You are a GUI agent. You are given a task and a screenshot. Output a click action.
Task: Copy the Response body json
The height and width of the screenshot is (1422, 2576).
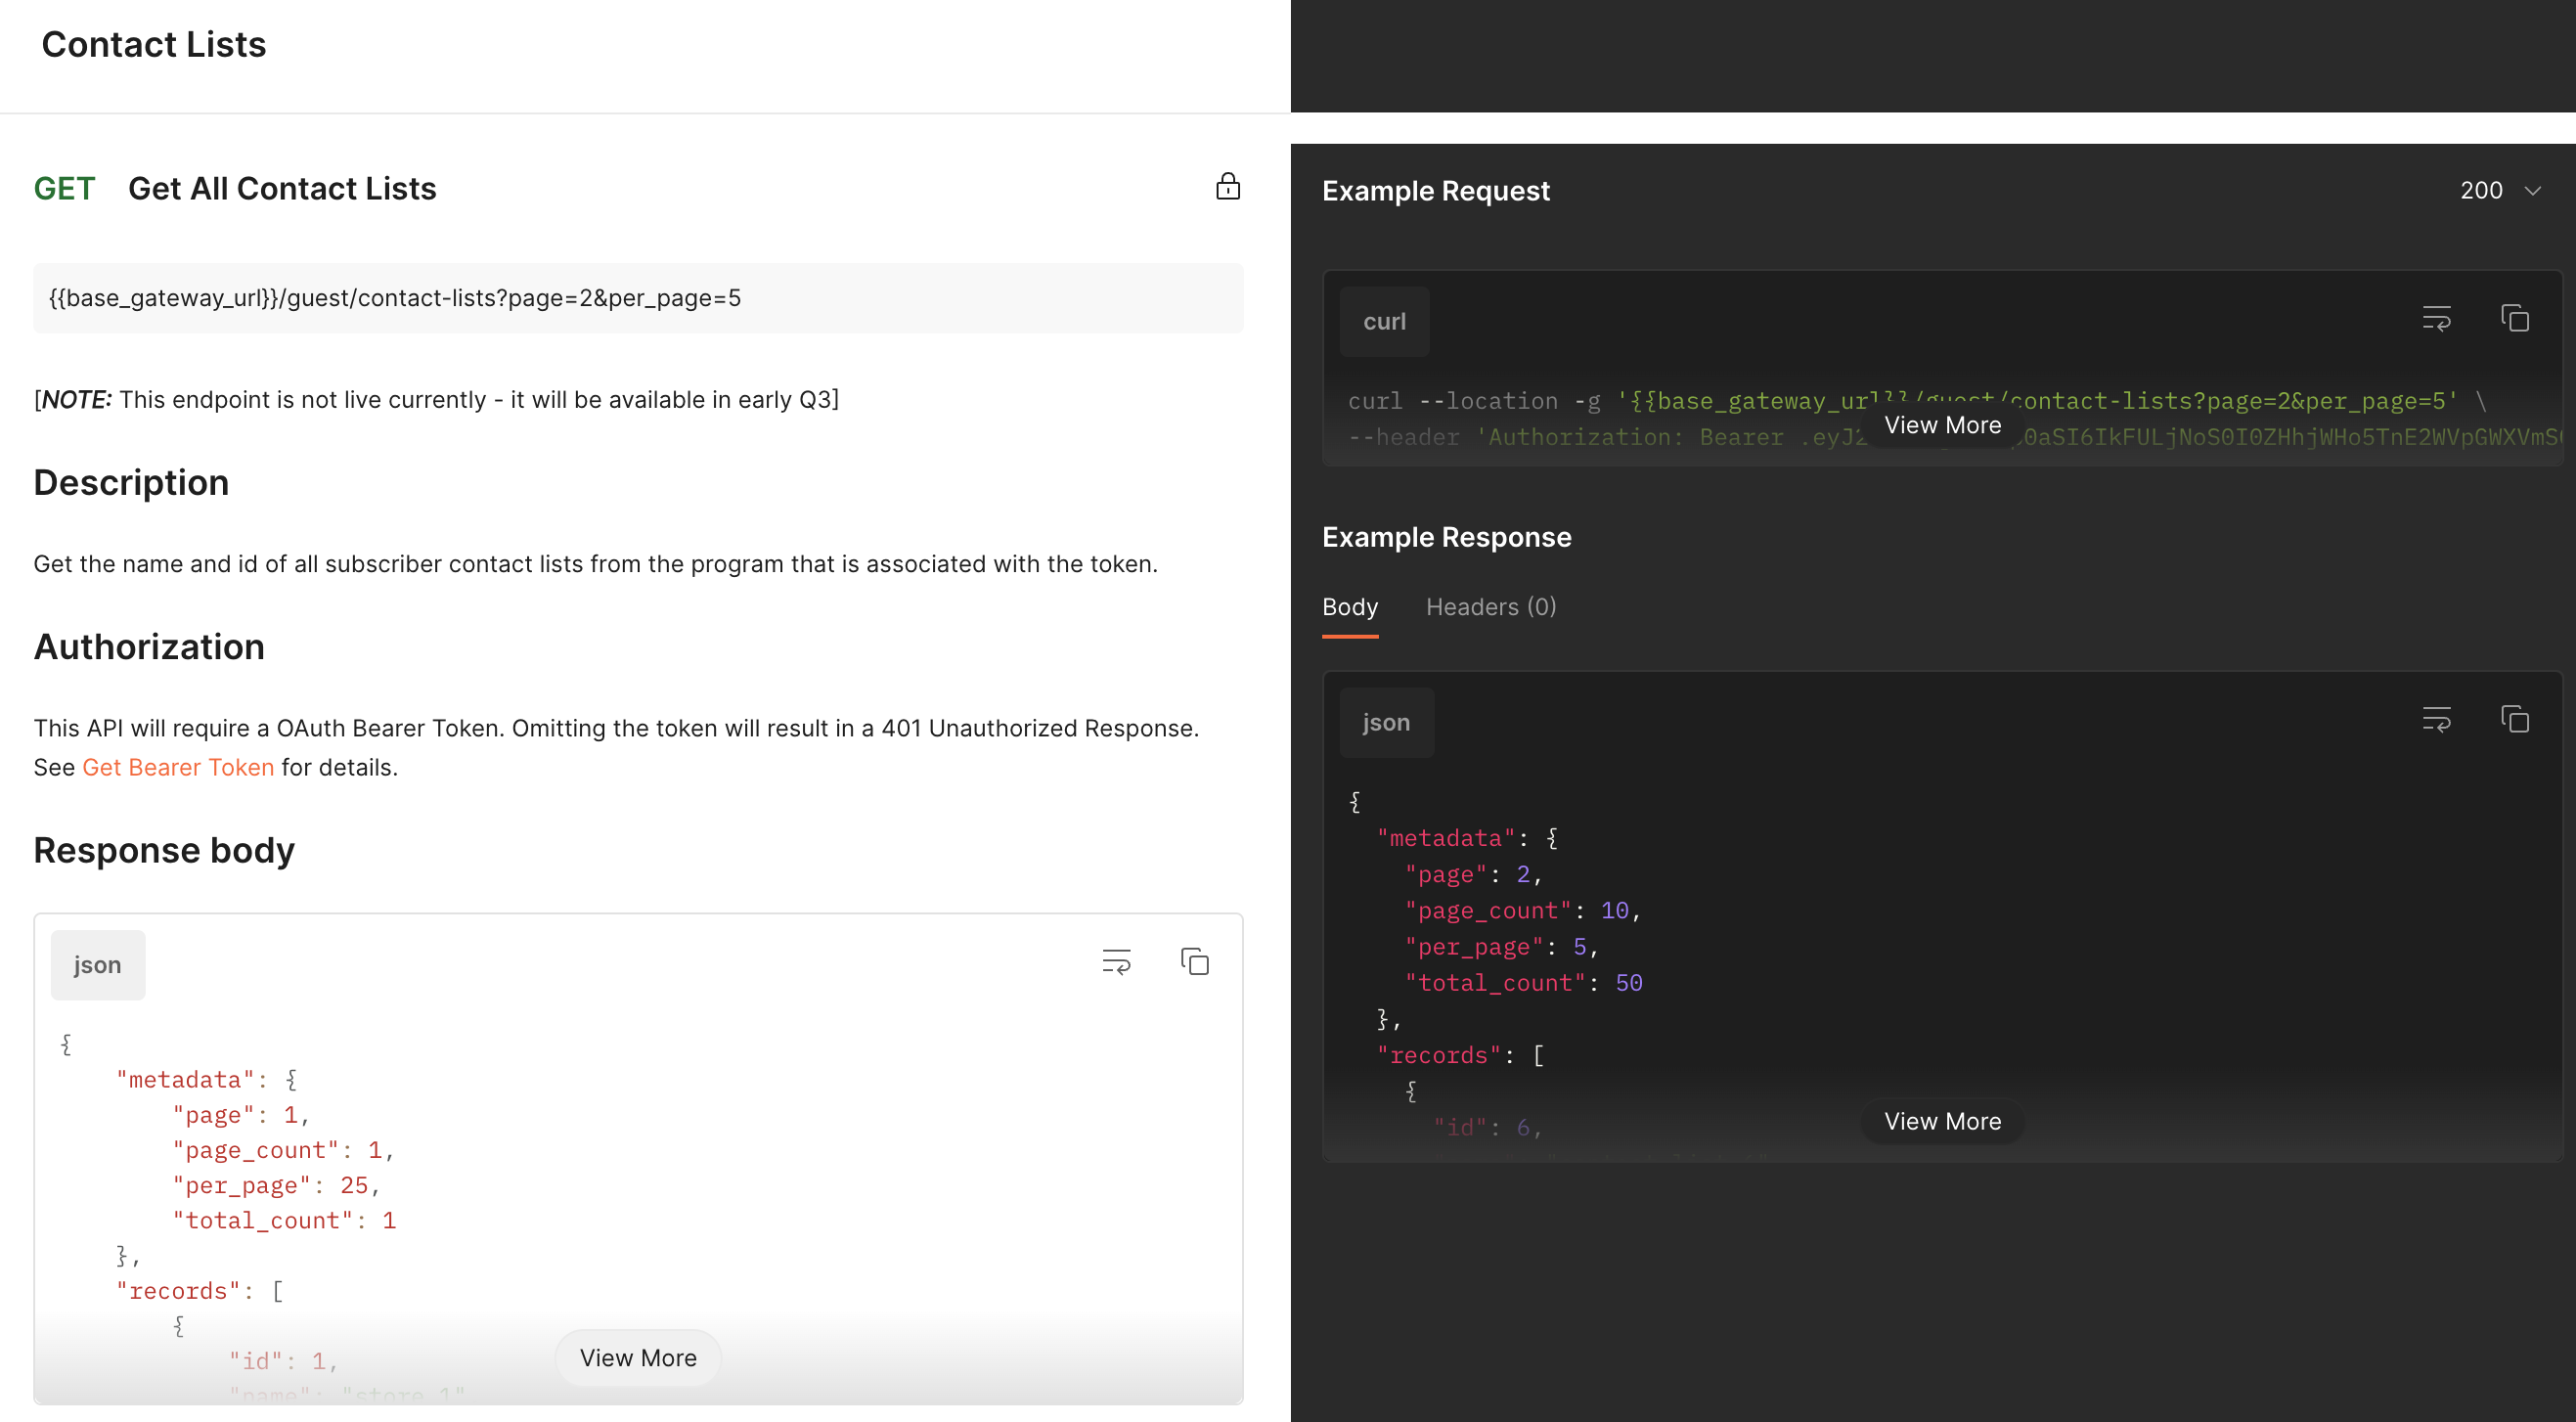coord(1195,962)
